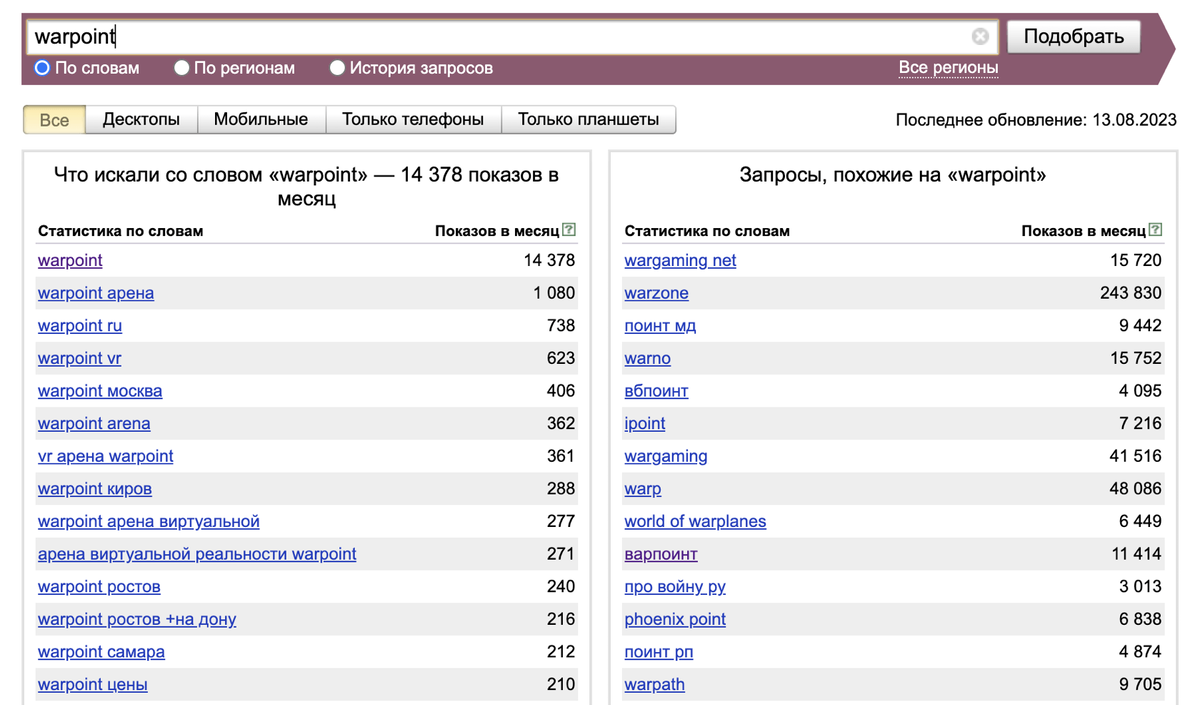Open the 'wargaming net' link
This screenshot has width=1200, height=705.
[680, 260]
